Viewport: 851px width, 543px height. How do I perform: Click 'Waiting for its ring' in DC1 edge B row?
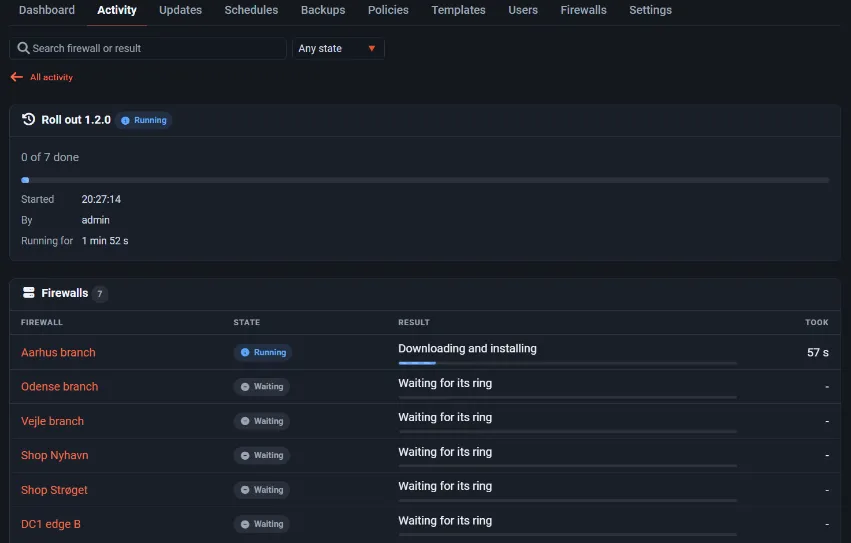click(x=445, y=521)
